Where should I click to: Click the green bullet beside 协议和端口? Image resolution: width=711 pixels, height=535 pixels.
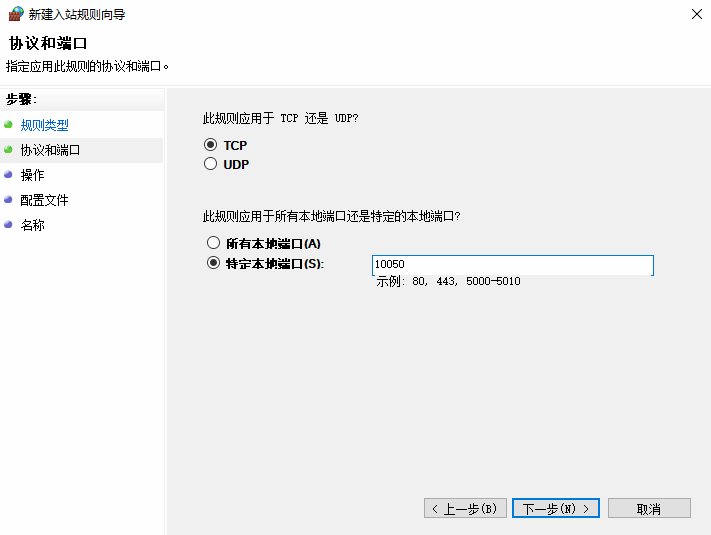(x=8, y=149)
